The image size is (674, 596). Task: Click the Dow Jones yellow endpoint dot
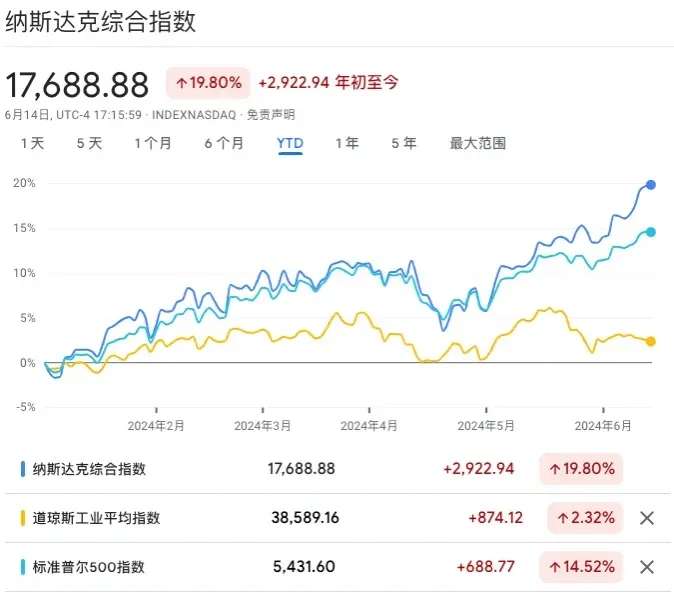point(651,341)
